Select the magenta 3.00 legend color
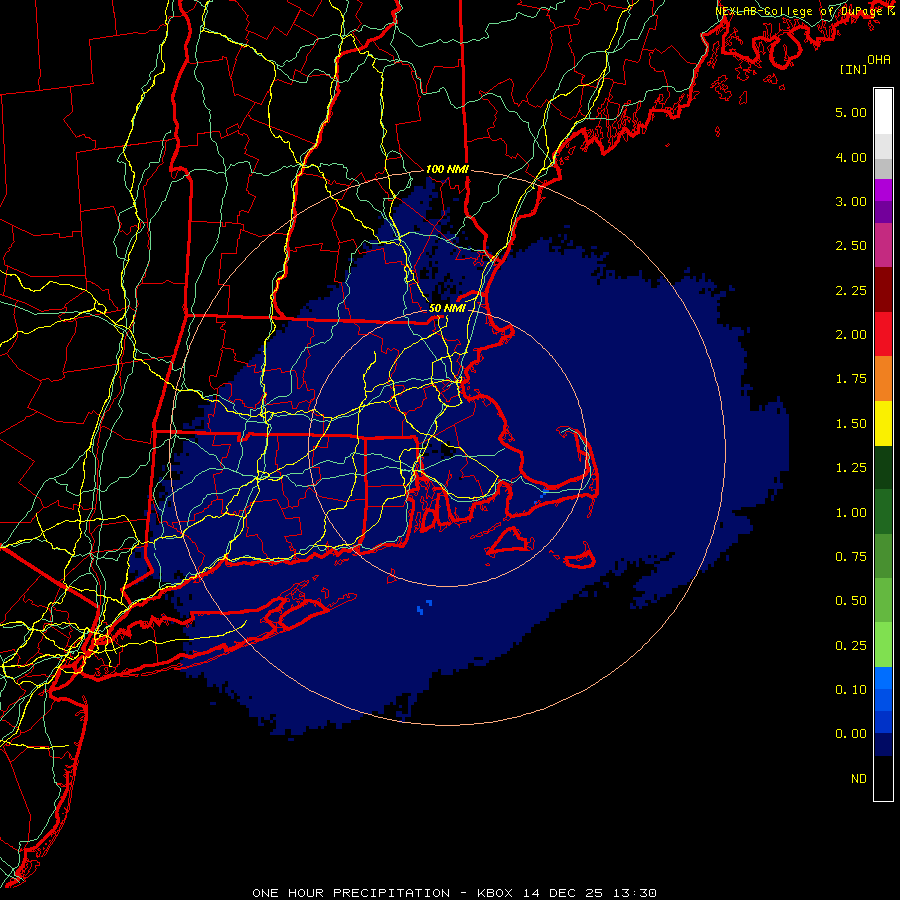Viewport: 900px width, 900px height. (x=883, y=190)
